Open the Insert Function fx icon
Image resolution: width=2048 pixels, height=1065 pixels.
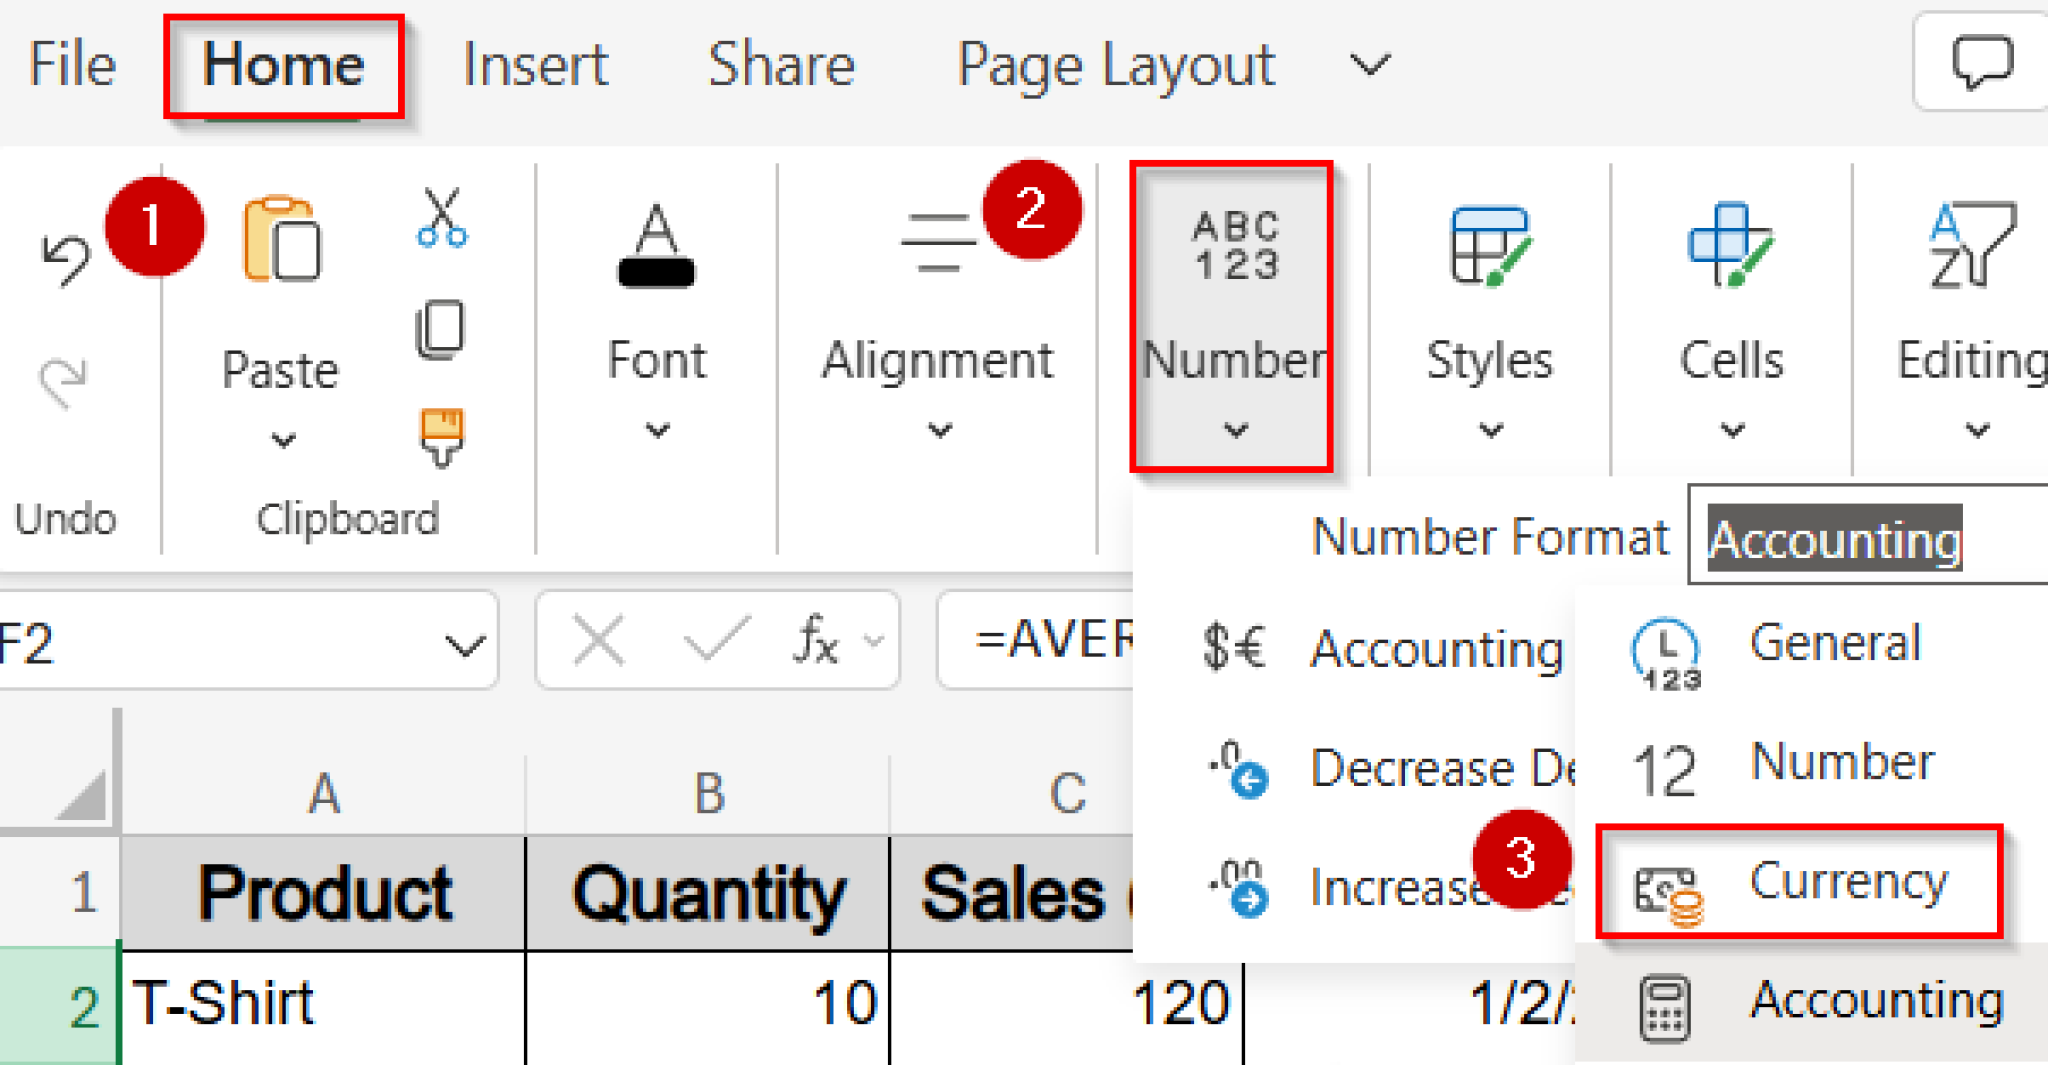[812, 640]
